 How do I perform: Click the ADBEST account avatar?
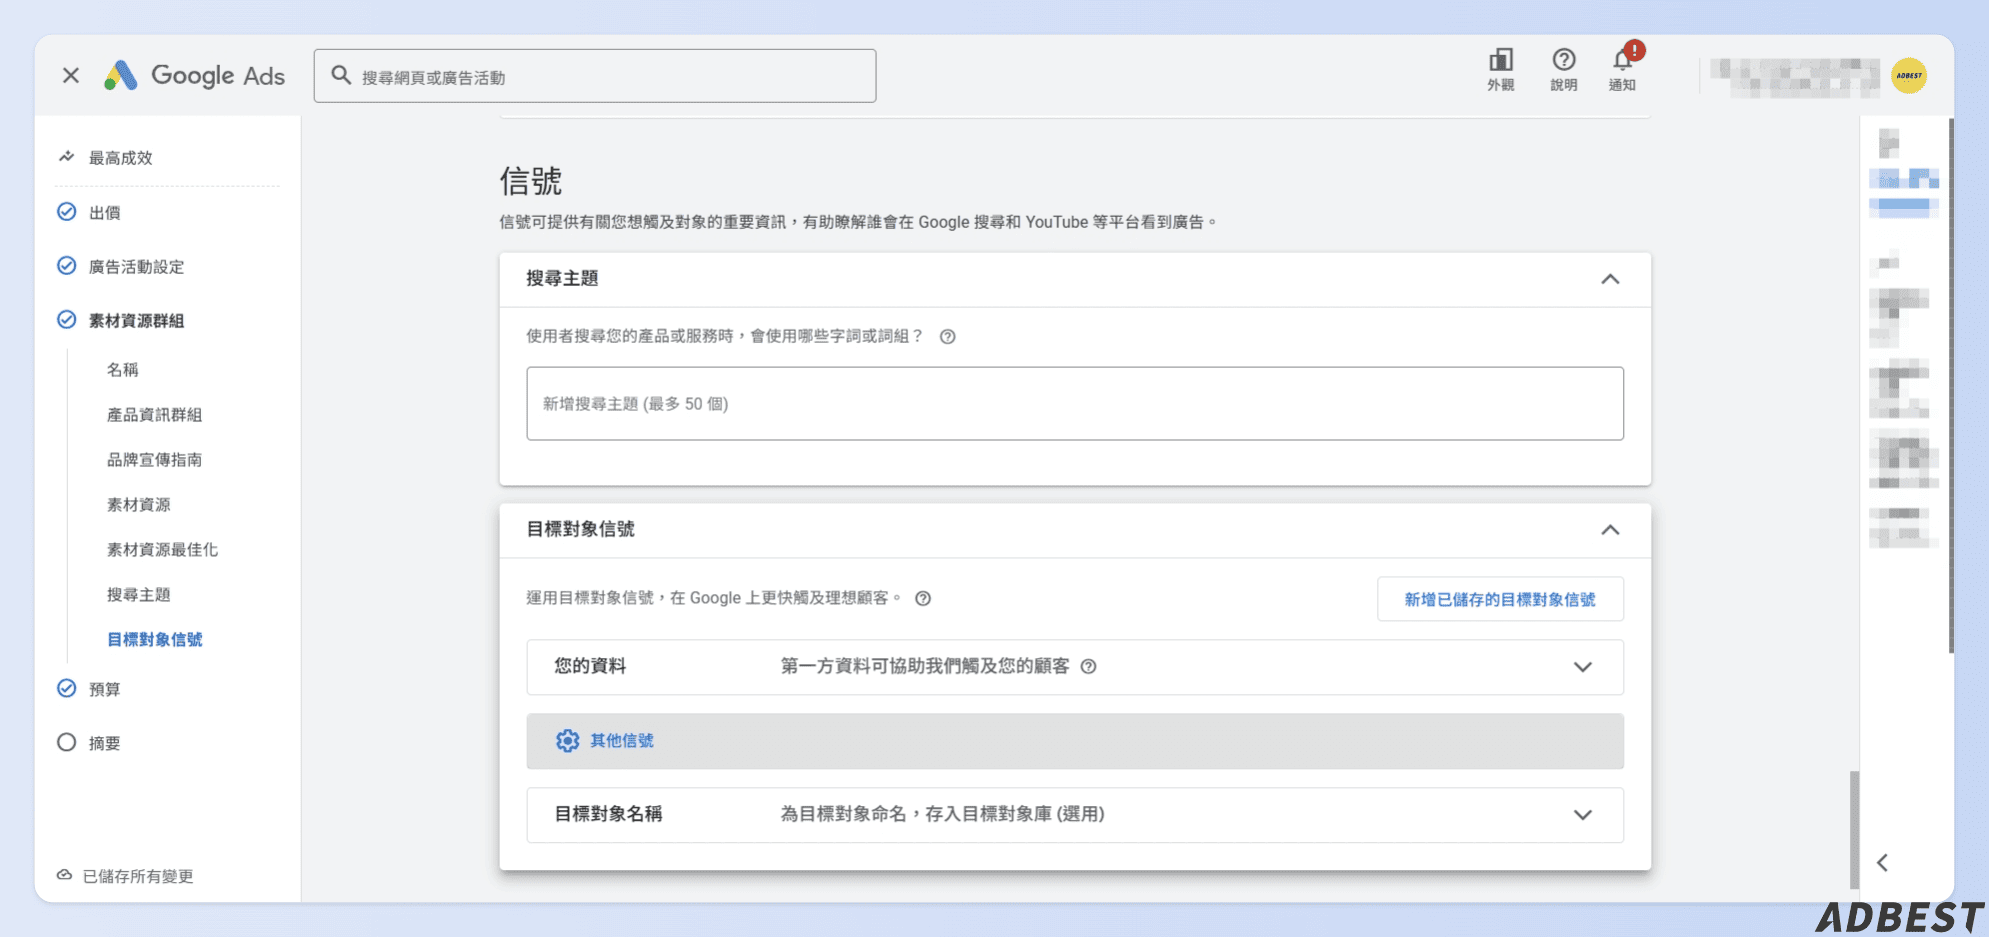pyautogui.click(x=1909, y=76)
